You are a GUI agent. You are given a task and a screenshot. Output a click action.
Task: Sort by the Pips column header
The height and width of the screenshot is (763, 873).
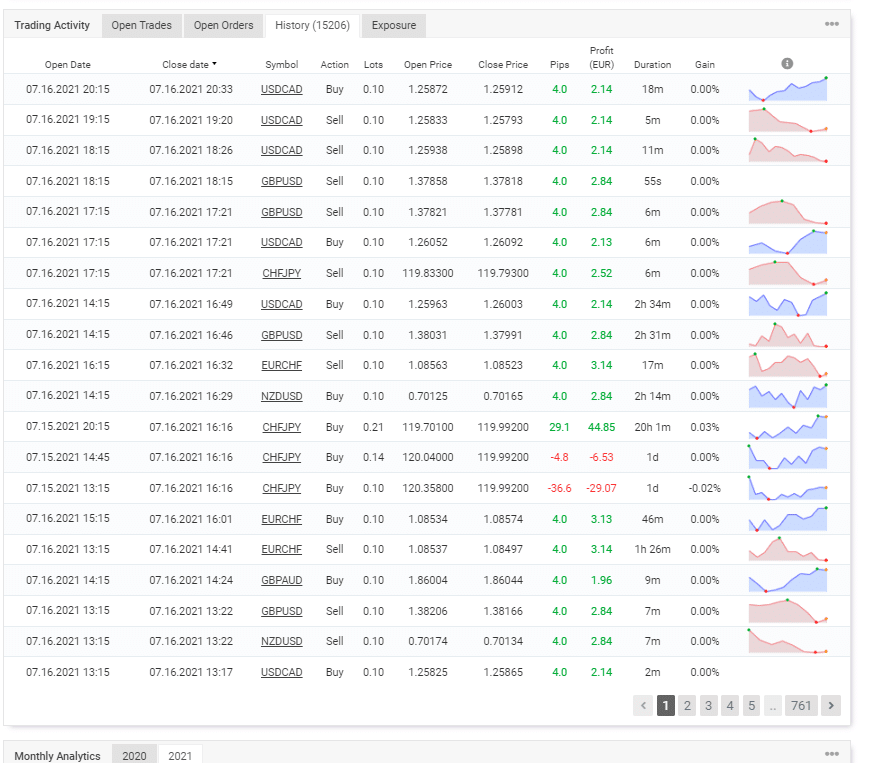click(560, 65)
